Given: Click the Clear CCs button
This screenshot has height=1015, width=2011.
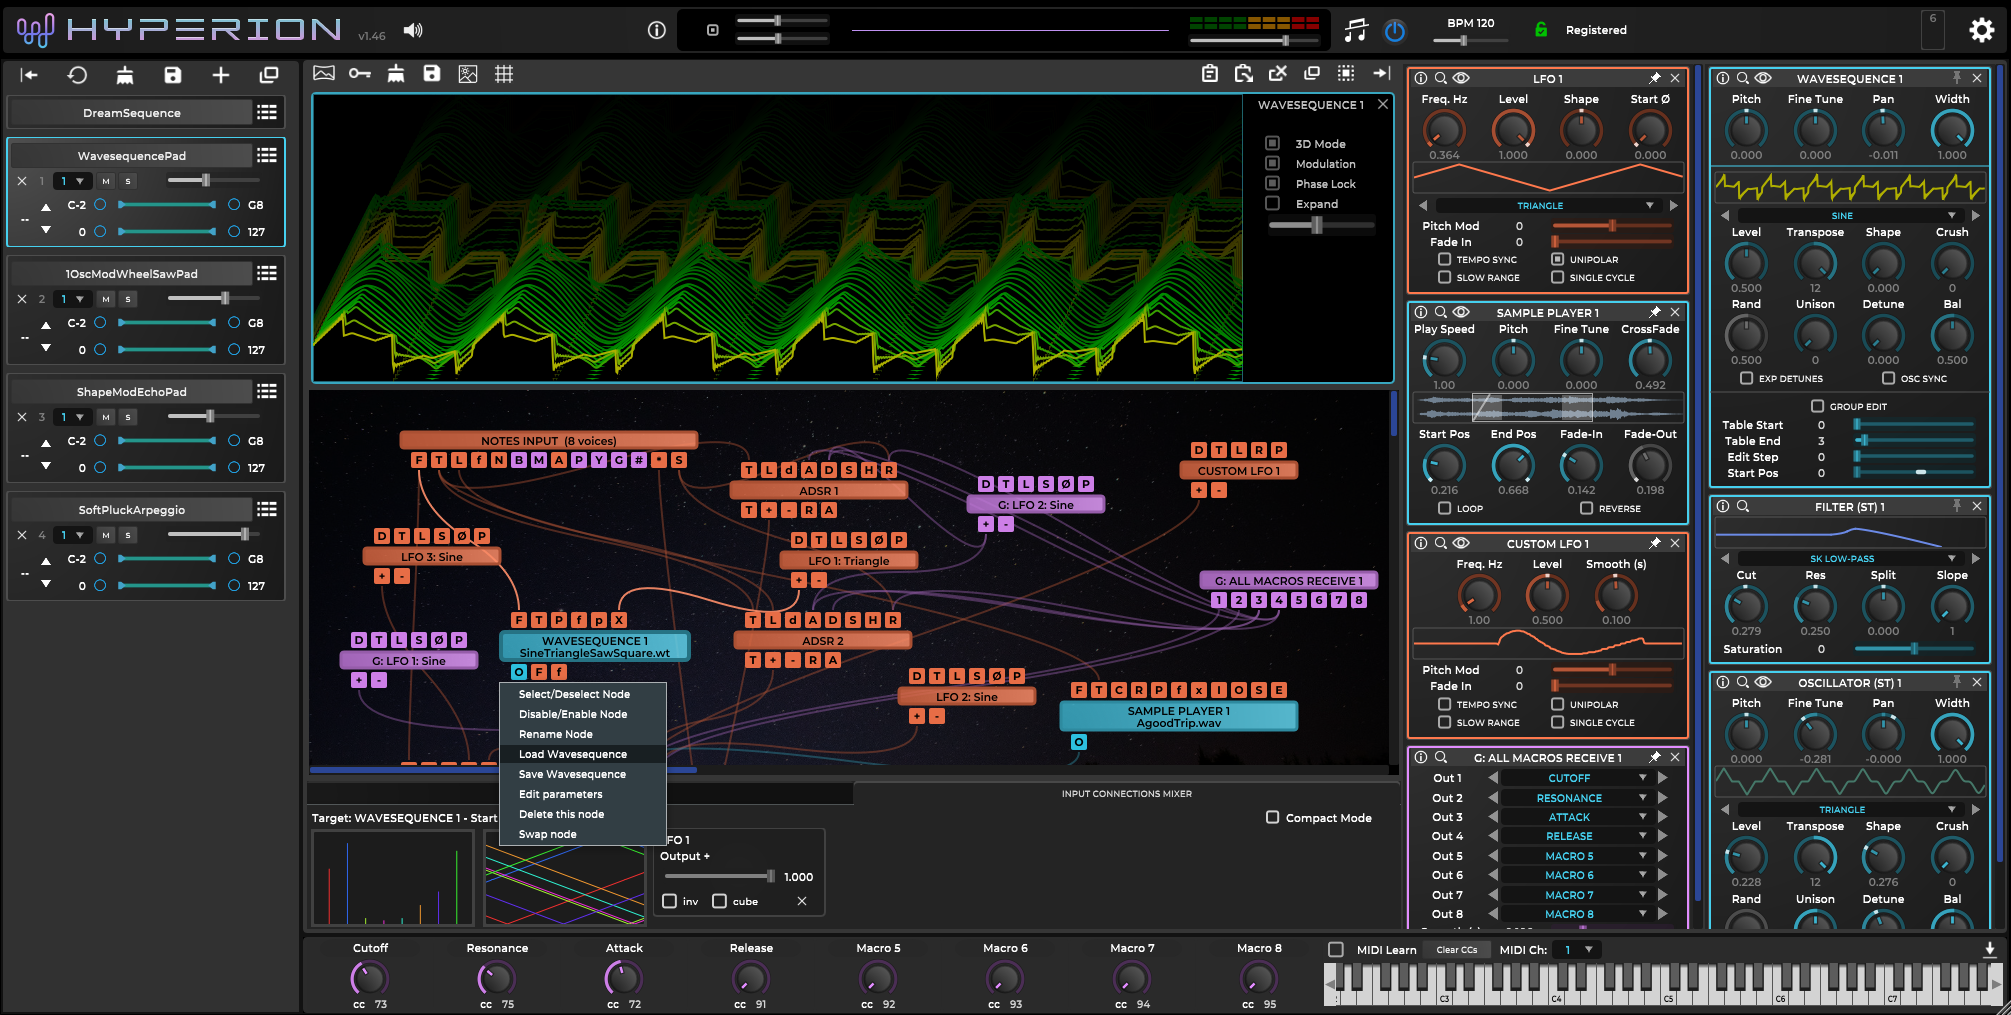Looking at the screenshot, I should coord(1456,949).
